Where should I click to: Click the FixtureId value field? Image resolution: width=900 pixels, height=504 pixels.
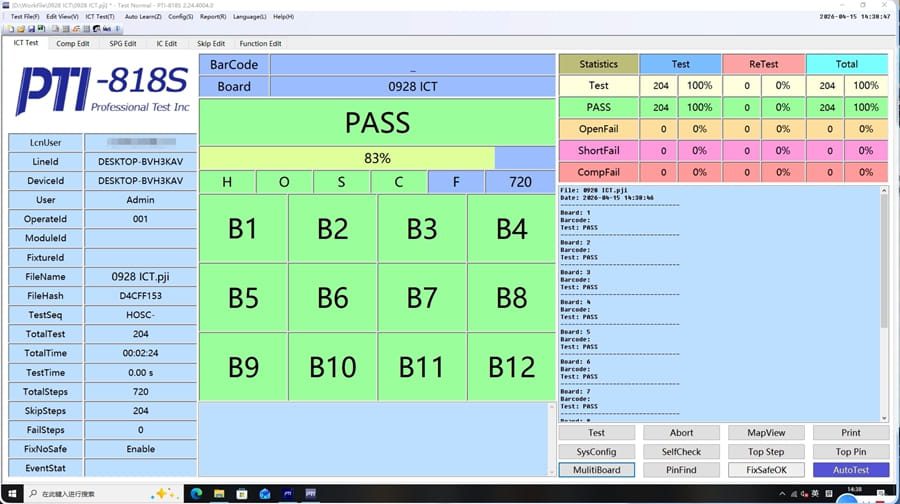point(141,257)
